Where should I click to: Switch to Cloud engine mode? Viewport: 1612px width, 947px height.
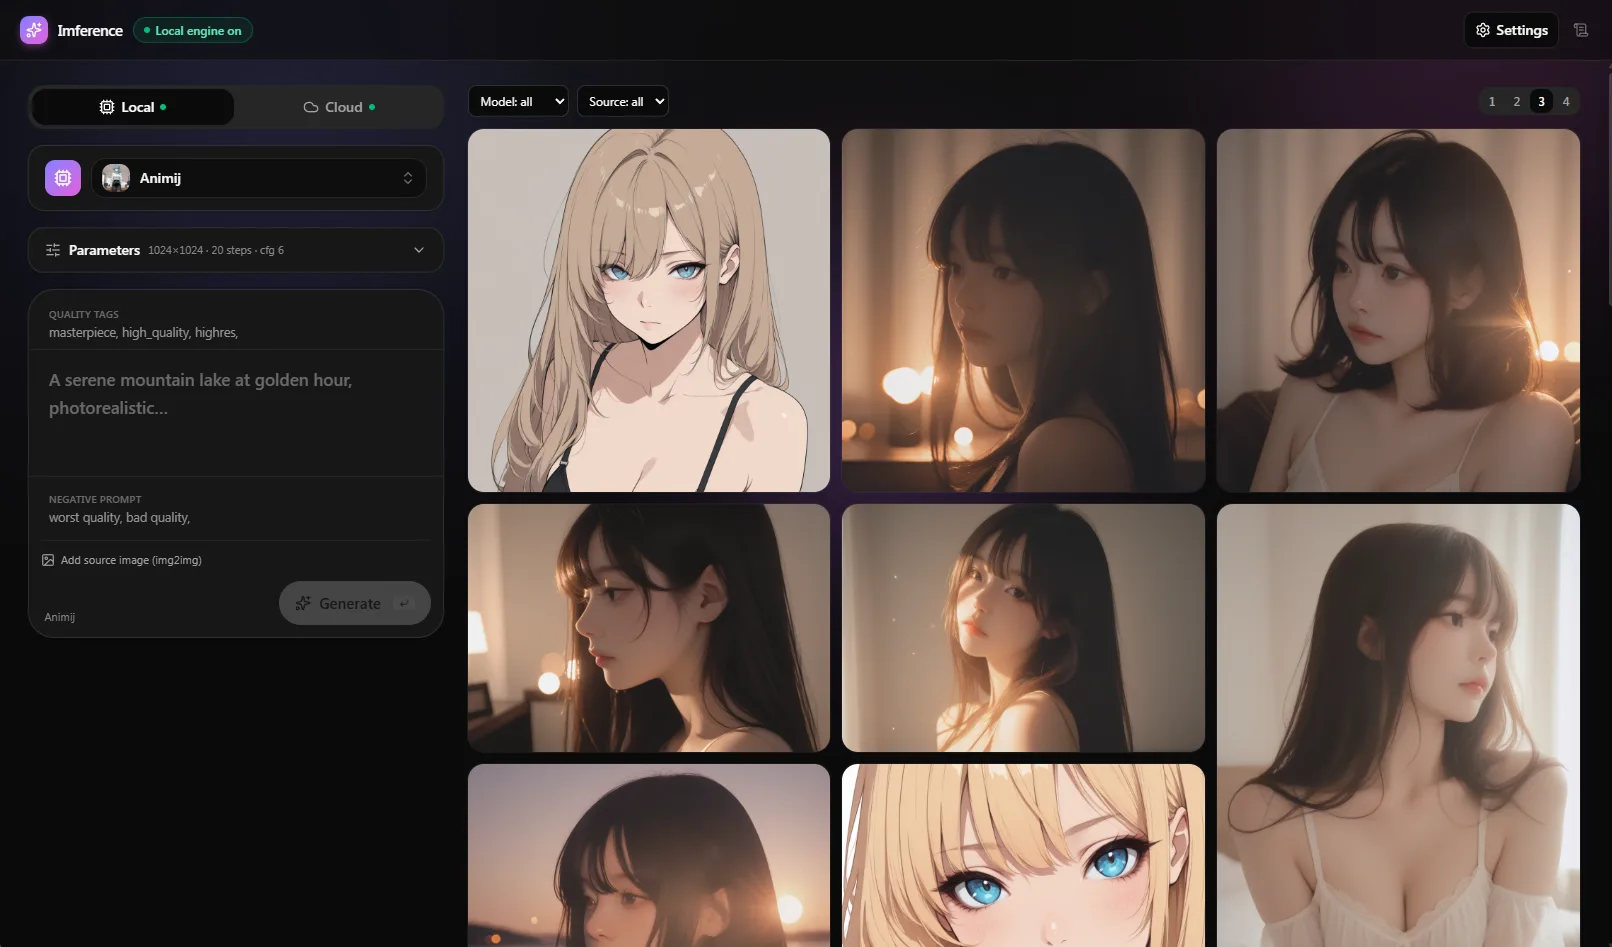pos(339,107)
